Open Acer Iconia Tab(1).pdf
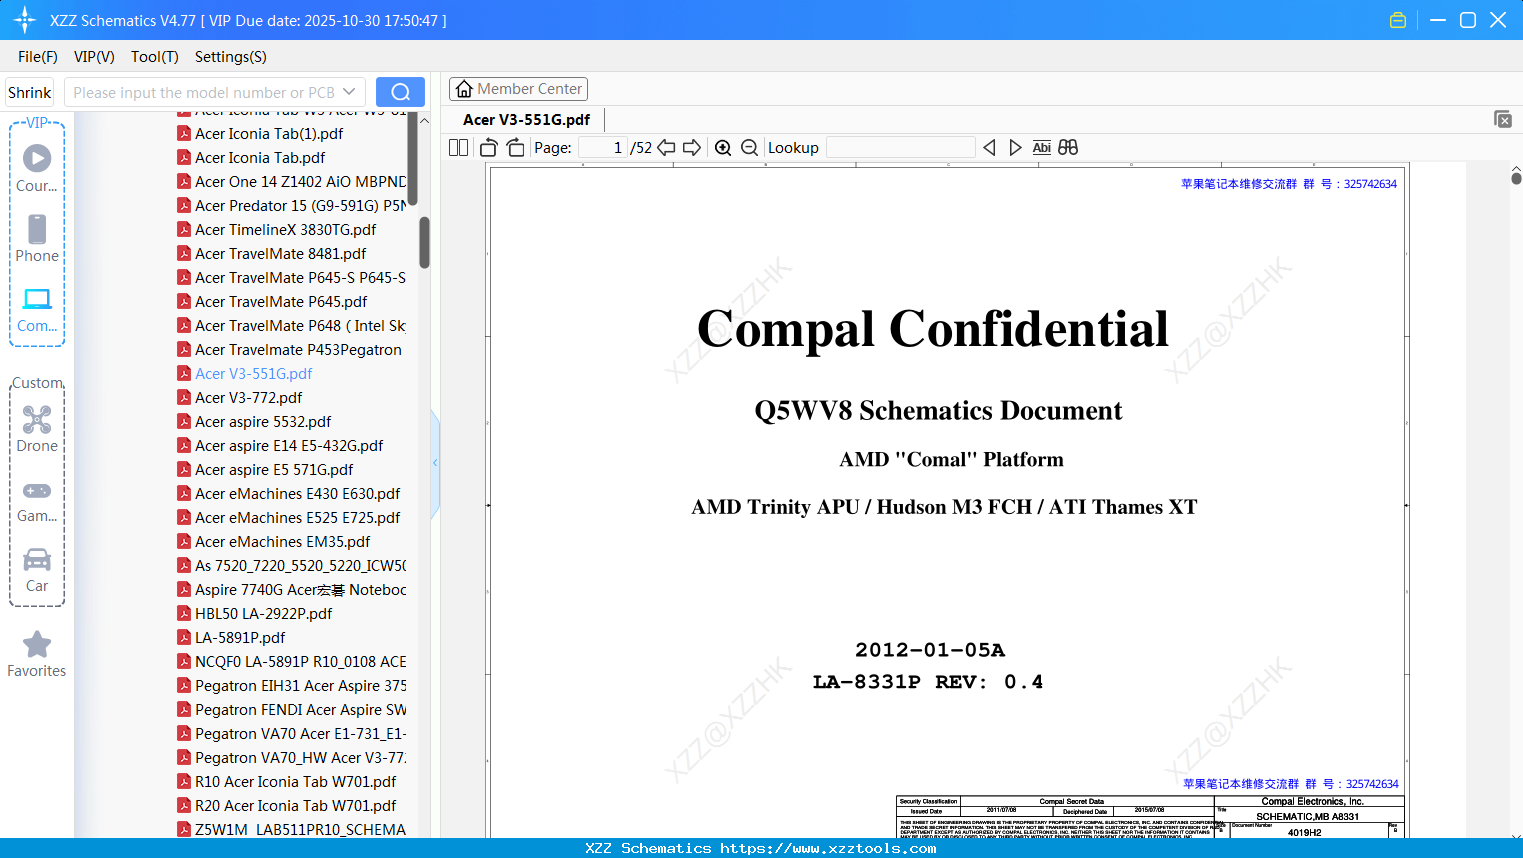Image resolution: width=1523 pixels, height=858 pixels. (269, 134)
